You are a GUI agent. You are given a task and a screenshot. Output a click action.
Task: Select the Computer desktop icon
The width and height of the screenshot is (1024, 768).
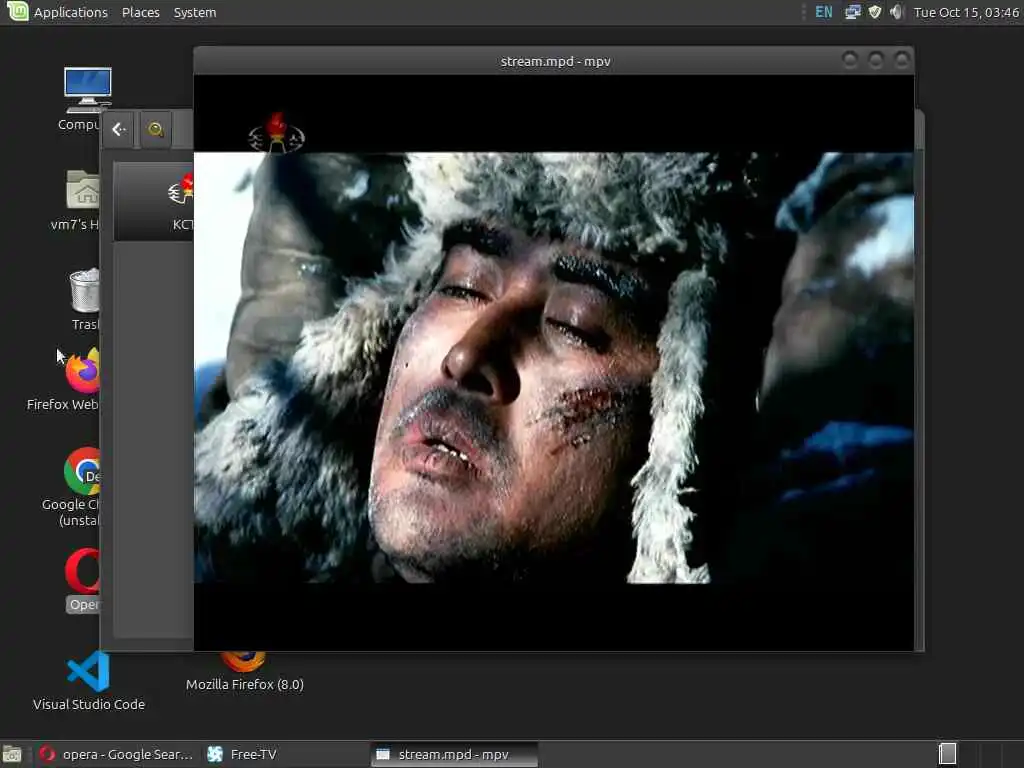click(82, 98)
